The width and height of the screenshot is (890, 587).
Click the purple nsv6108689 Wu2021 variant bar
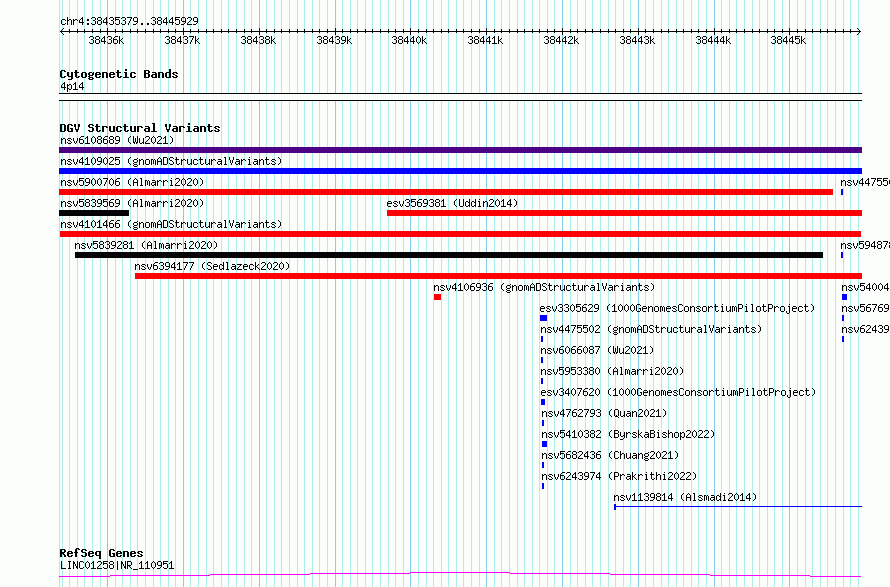[460, 150]
